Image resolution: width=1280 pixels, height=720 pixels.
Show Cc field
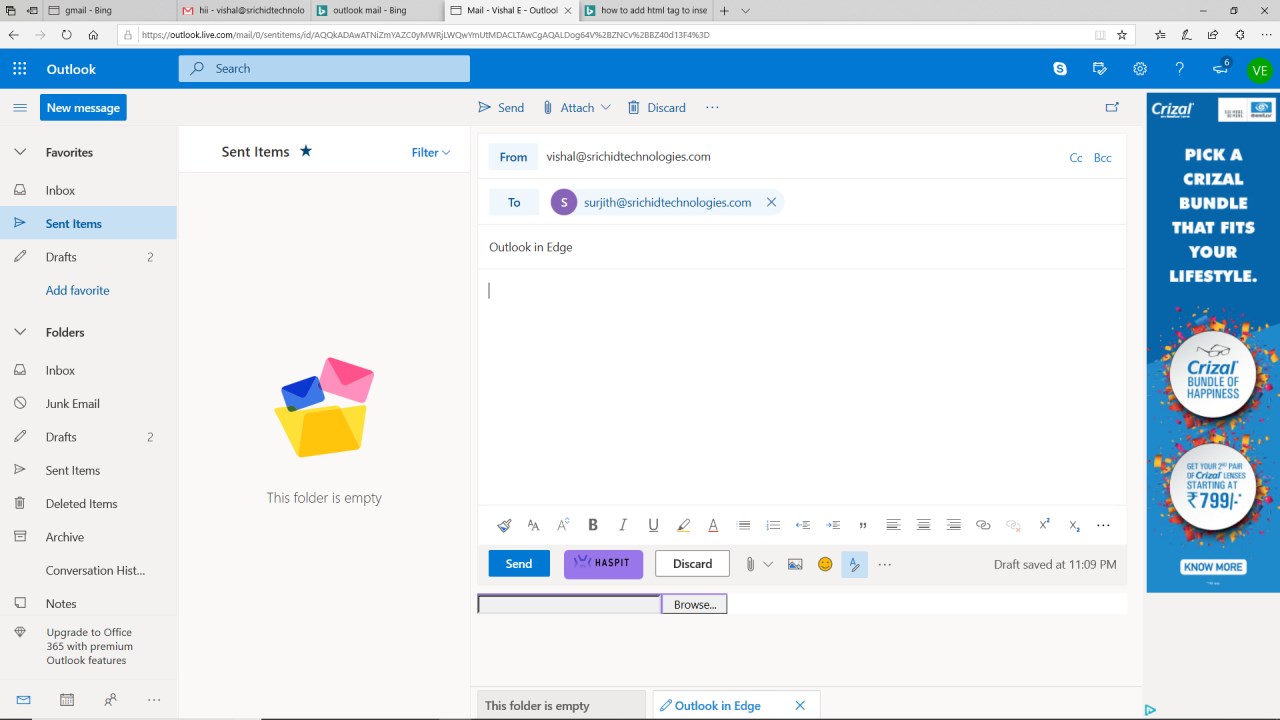coord(1076,158)
